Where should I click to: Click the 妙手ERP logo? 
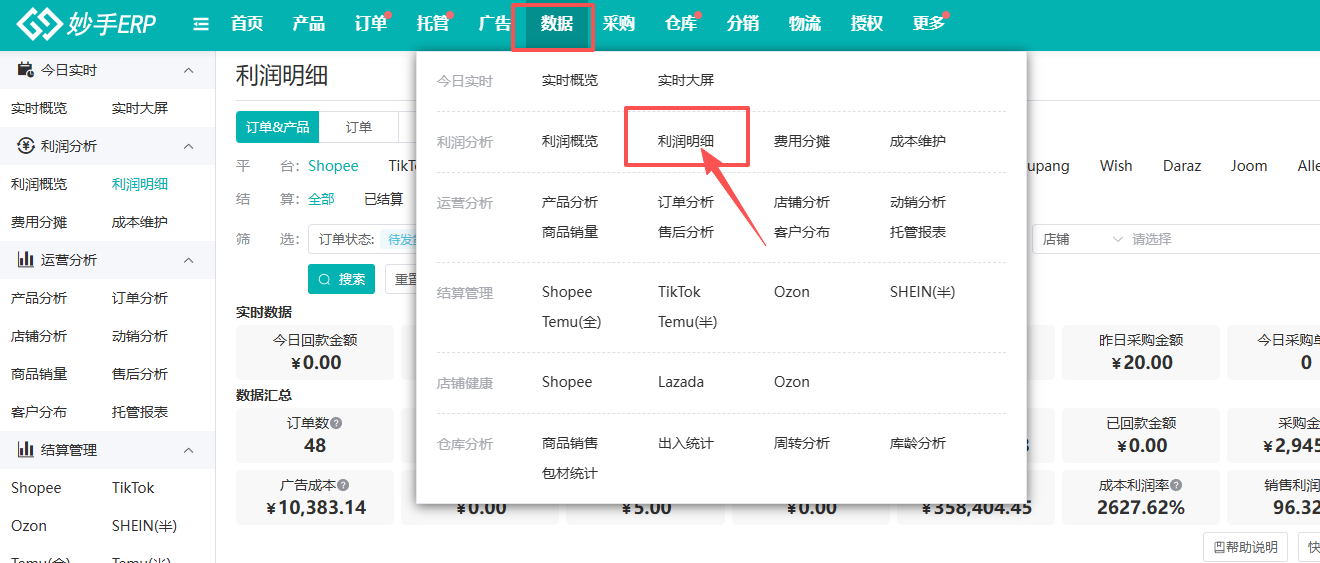point(86,24)
